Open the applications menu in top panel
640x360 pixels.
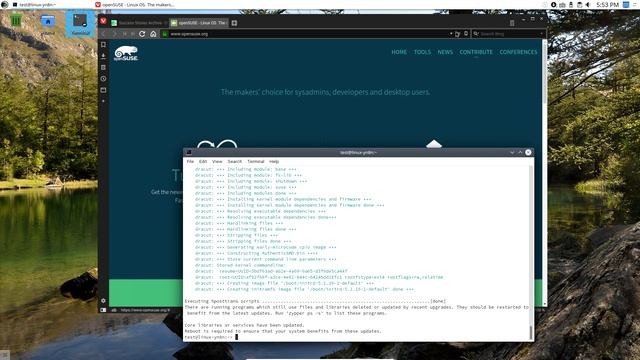[4, 4]
